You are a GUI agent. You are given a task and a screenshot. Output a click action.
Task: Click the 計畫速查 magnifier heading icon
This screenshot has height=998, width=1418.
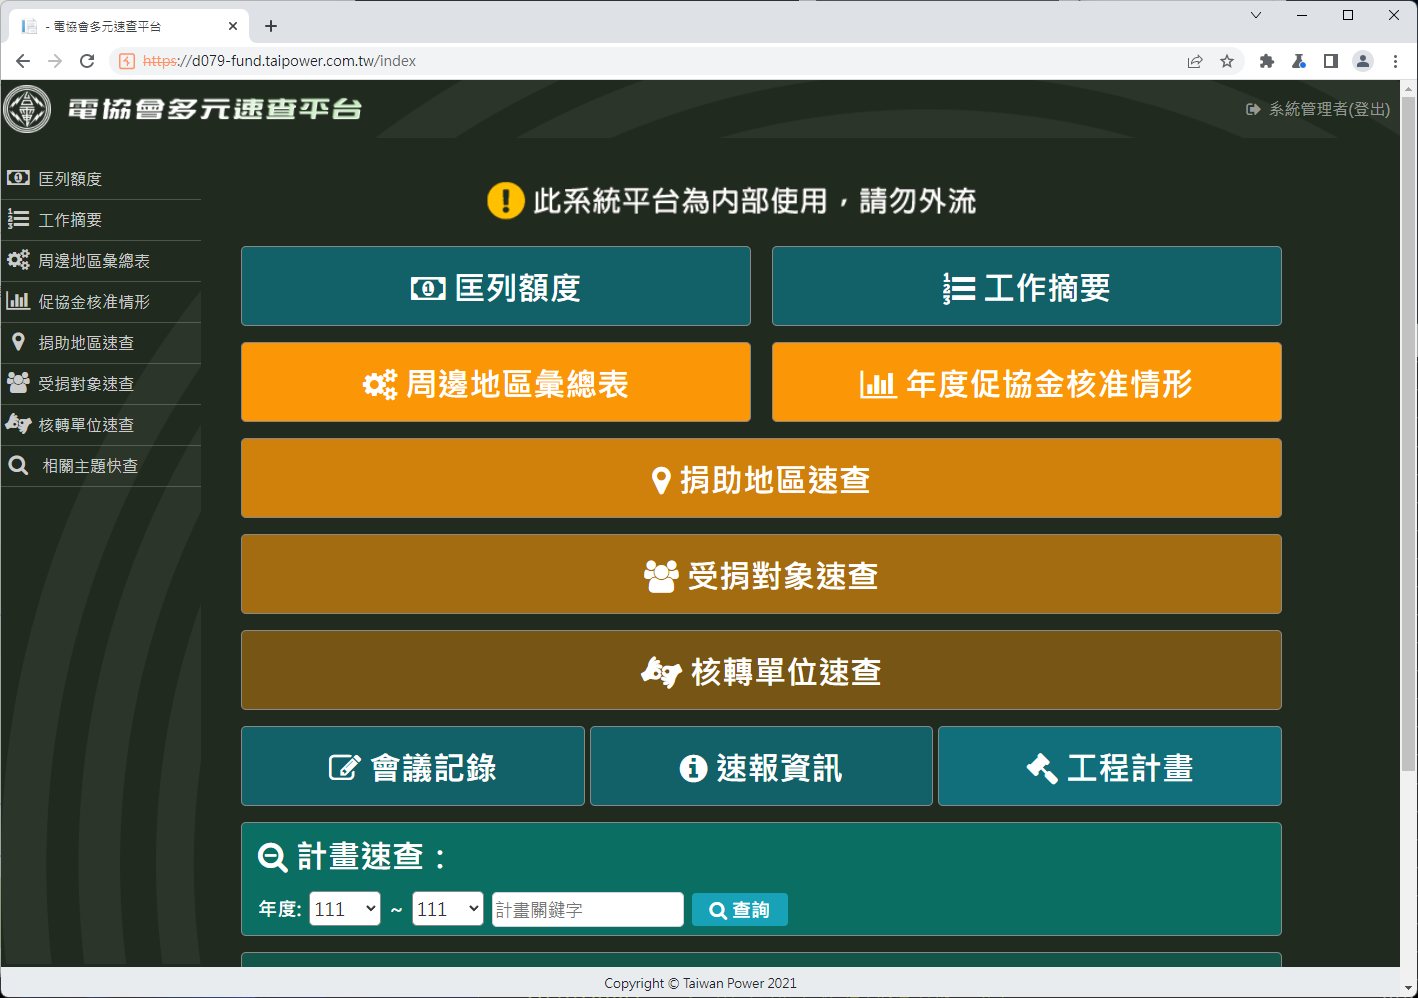pyautogui.click(x=272, y=857)
